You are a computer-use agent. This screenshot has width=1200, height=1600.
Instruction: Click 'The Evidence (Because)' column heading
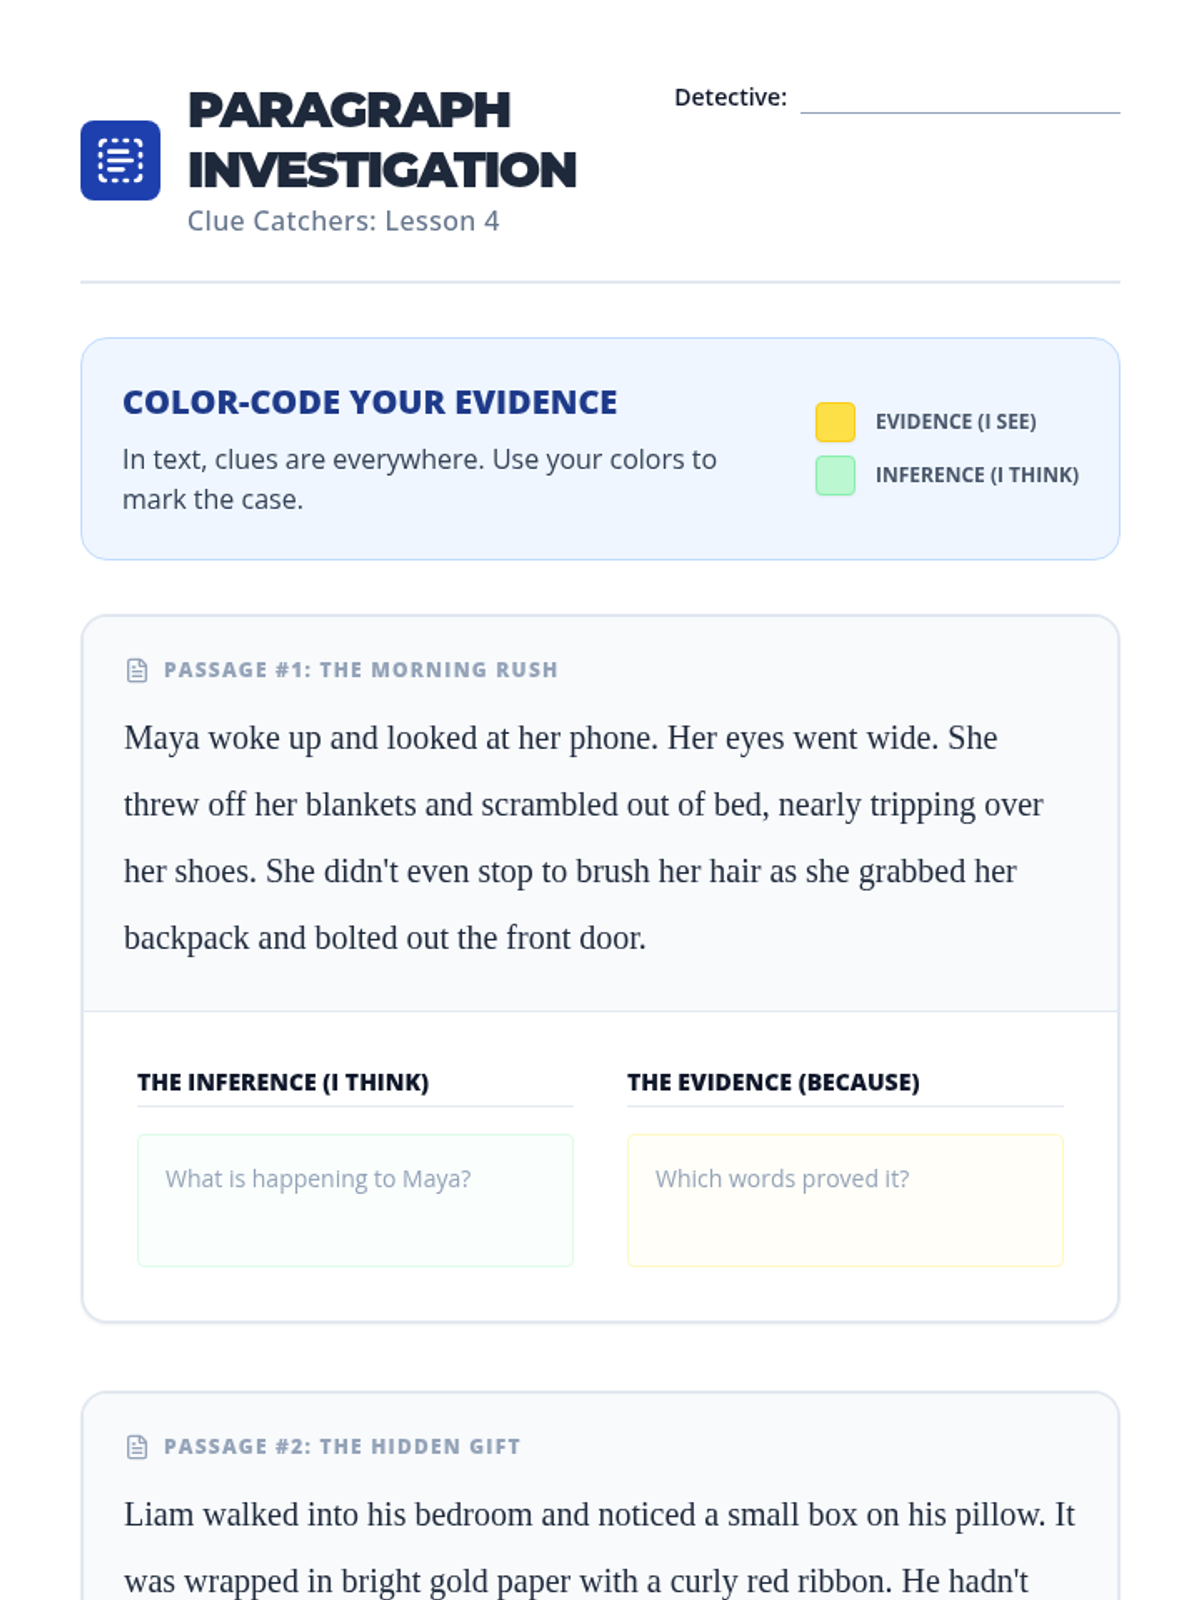(773, 1082)
